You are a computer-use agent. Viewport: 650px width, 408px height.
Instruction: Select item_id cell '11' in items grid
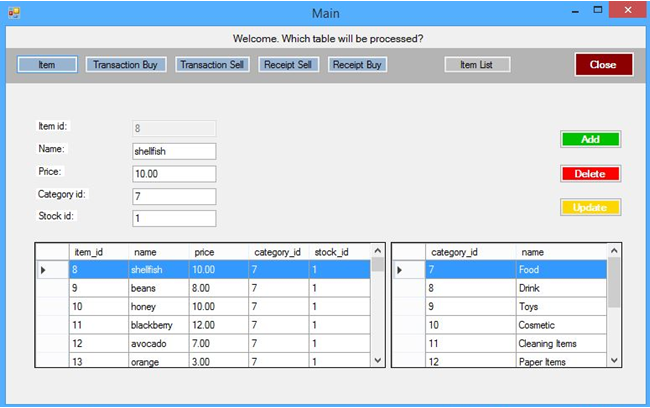99,325
